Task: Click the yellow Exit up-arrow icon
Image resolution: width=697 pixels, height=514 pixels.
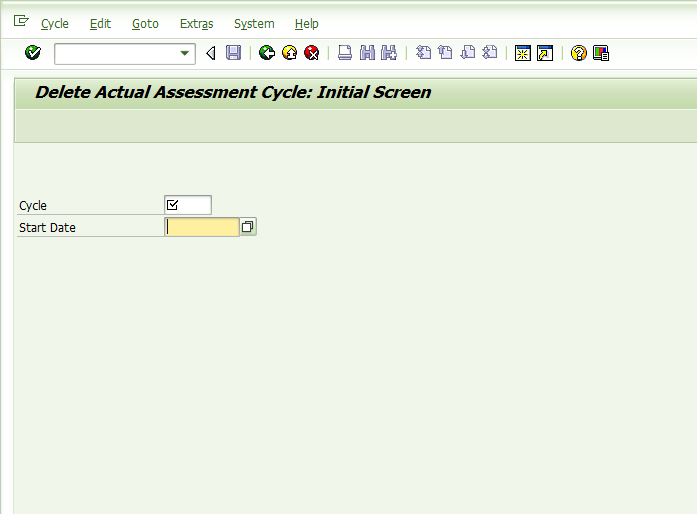Action: (289, 53)
